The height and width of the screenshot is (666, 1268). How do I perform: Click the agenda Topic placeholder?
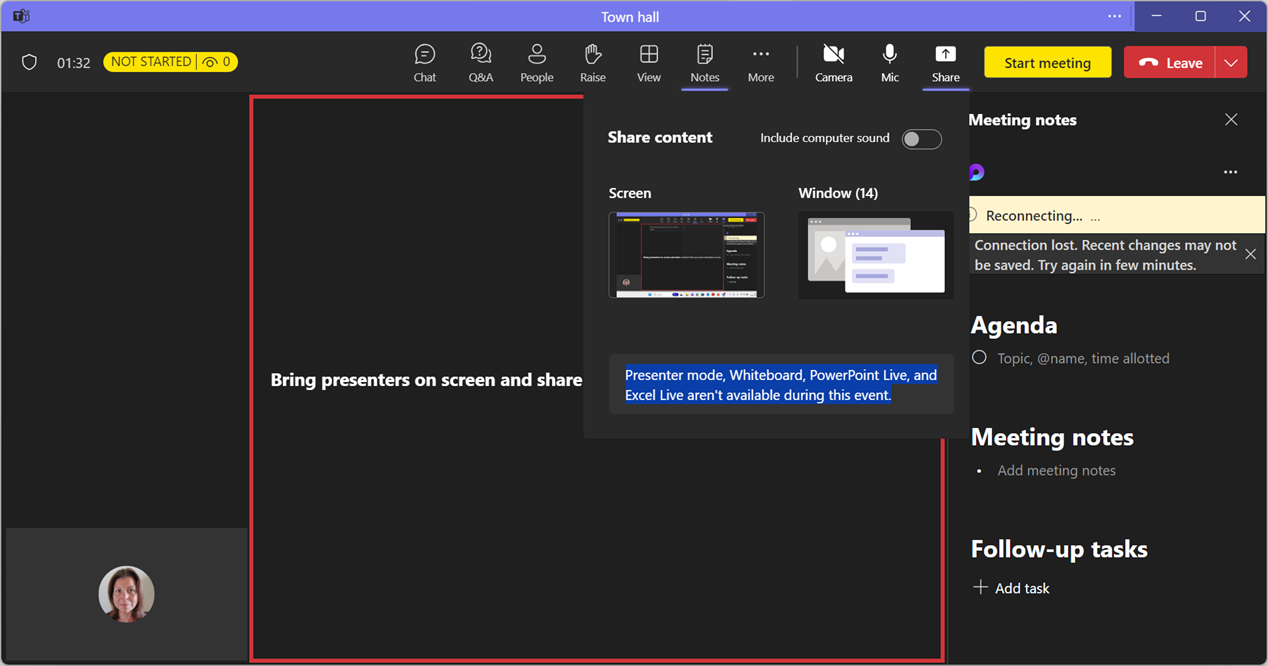[1083, 358]
